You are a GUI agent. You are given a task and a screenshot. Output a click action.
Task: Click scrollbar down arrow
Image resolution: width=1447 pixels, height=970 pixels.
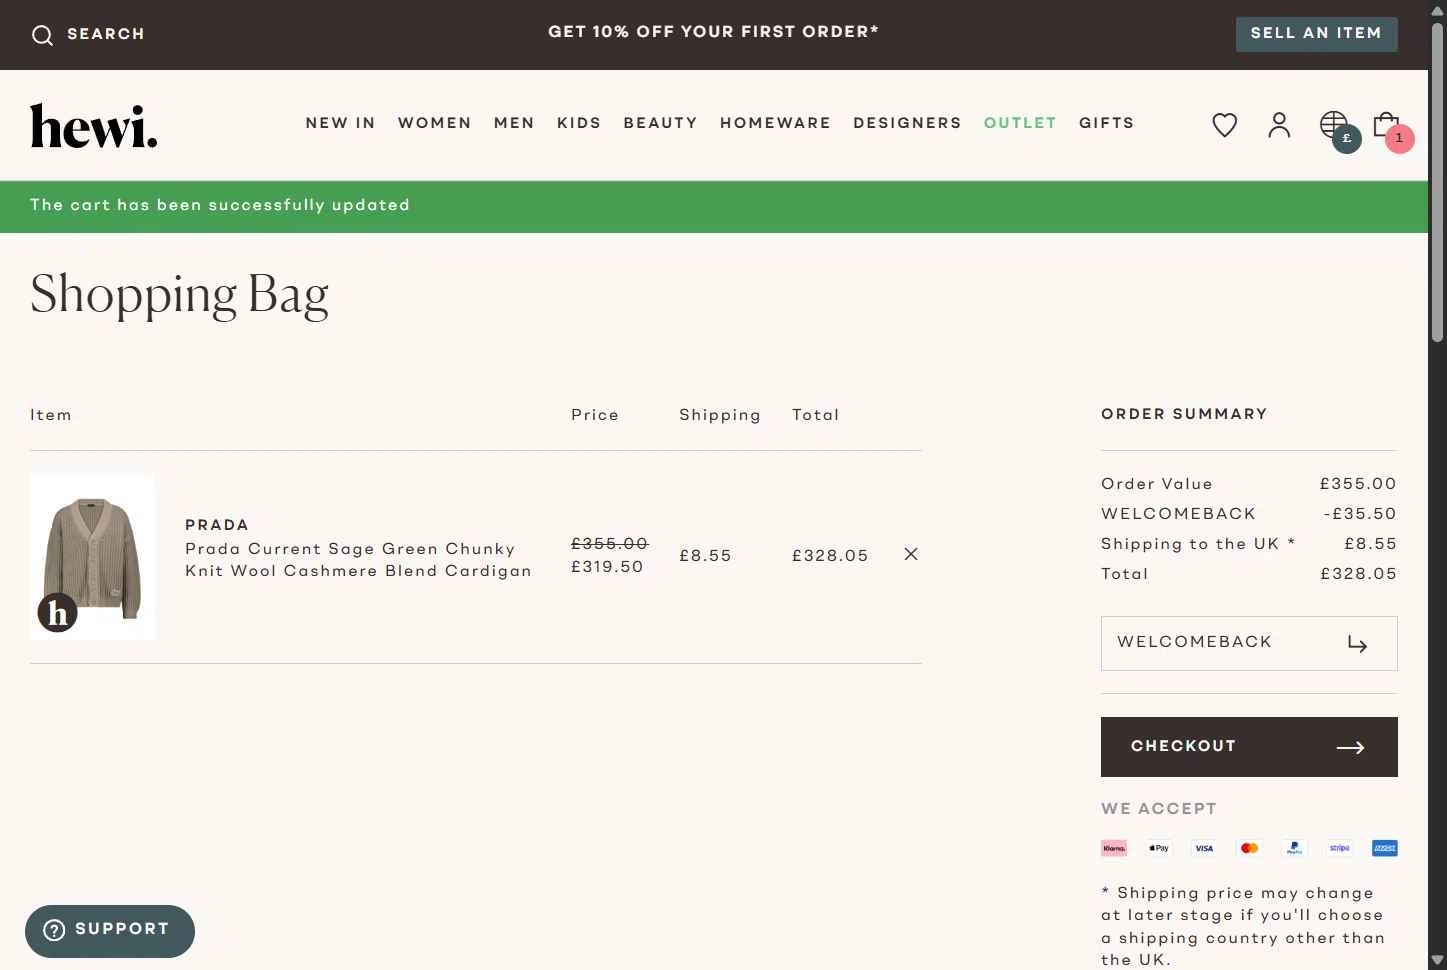tap(1437, 960)
